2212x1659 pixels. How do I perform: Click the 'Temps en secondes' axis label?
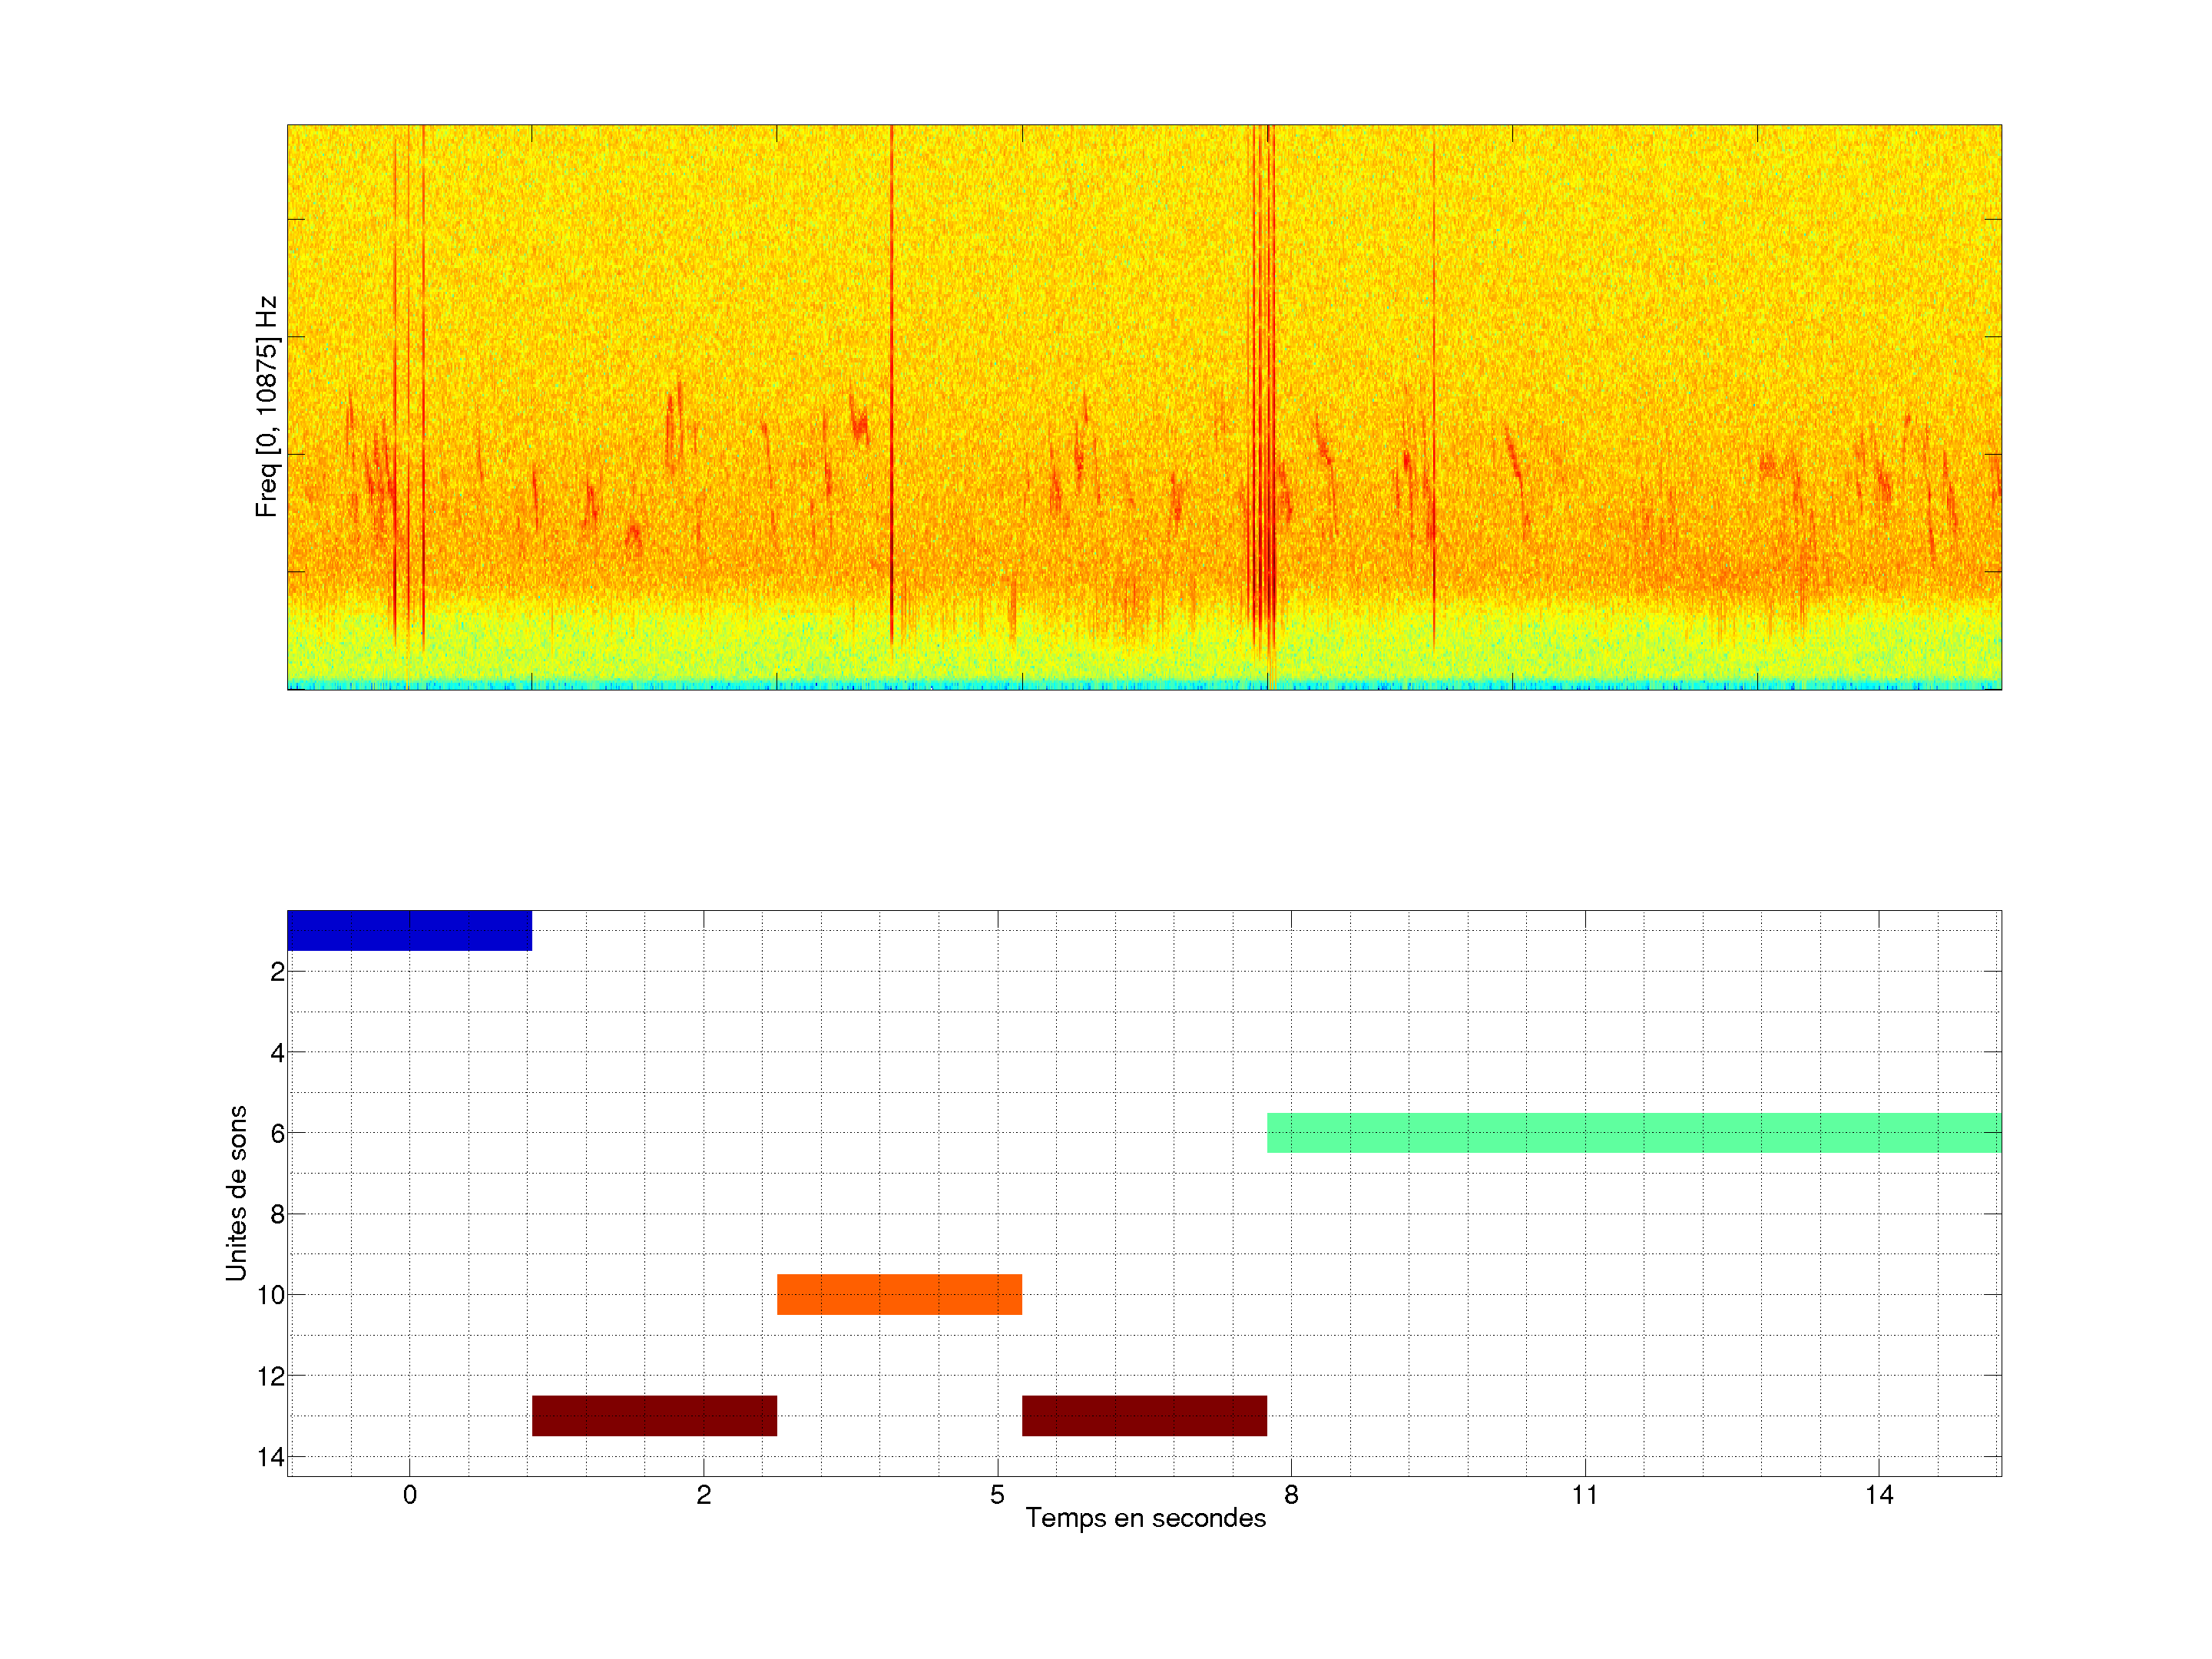click(1145, 1518)
